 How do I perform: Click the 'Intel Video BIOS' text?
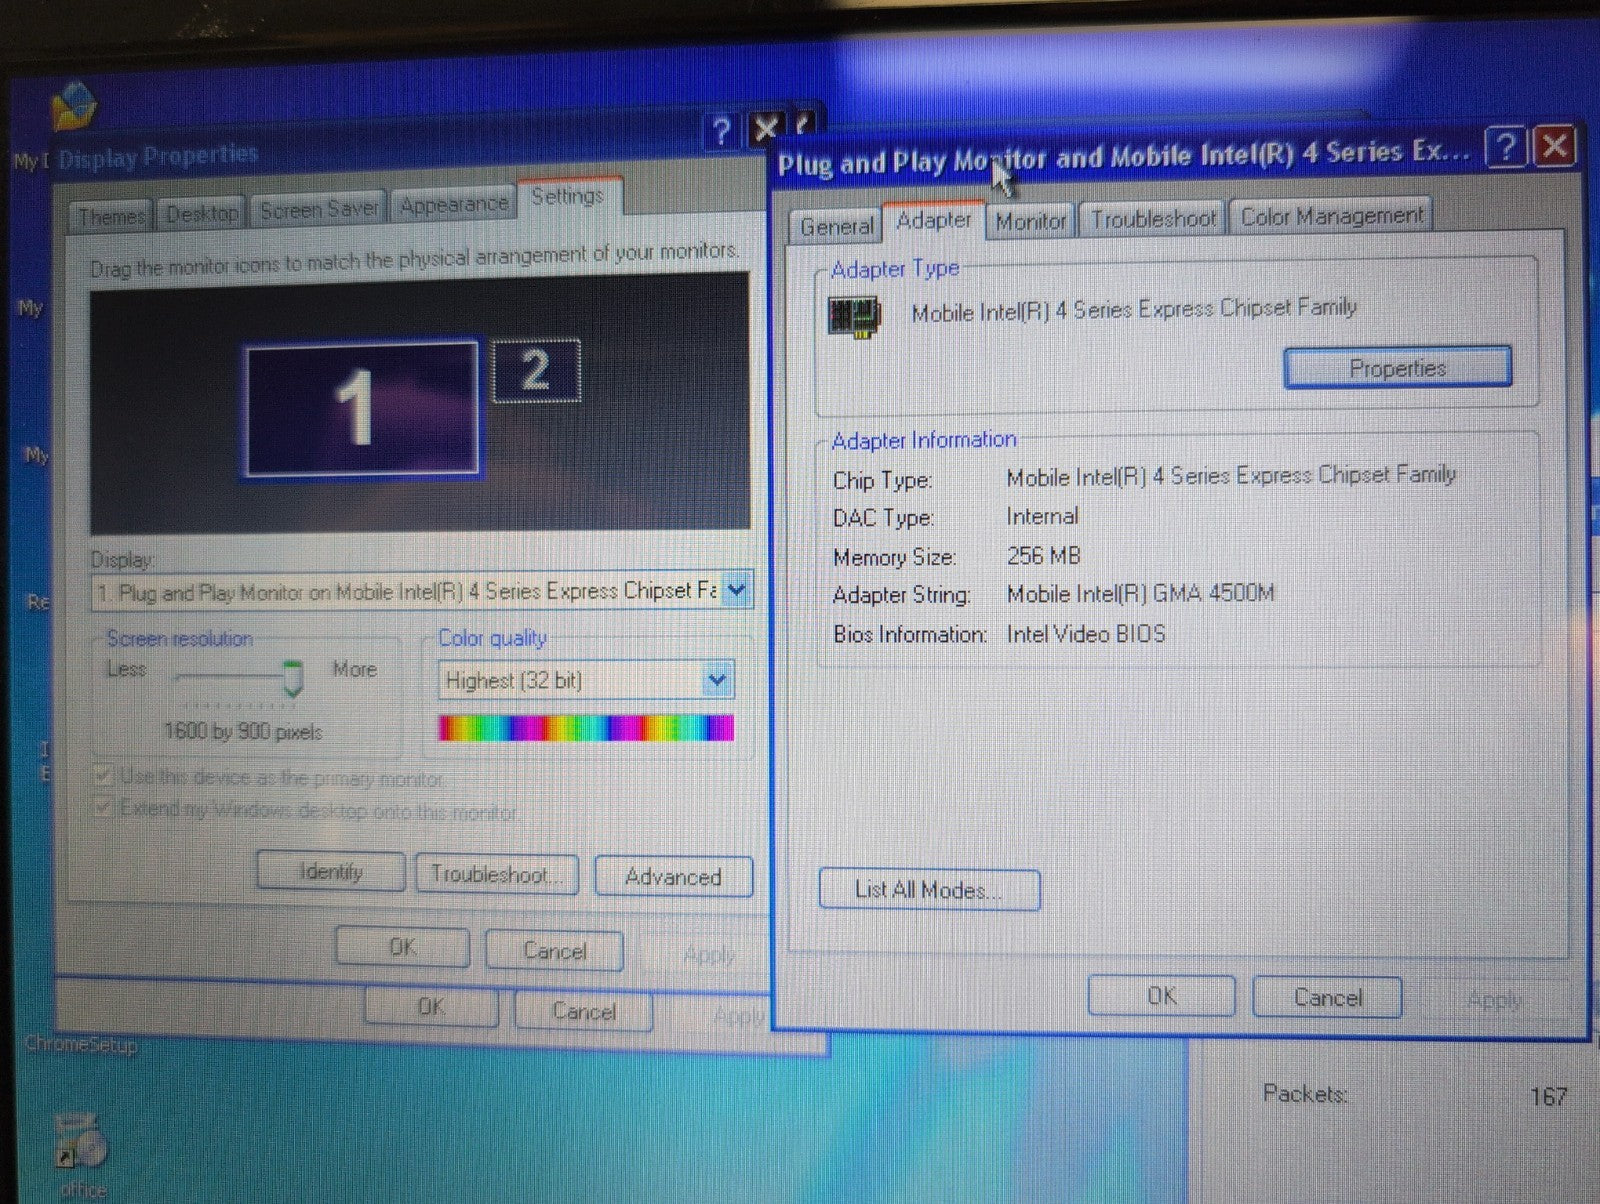click(x=1086, y=634)
